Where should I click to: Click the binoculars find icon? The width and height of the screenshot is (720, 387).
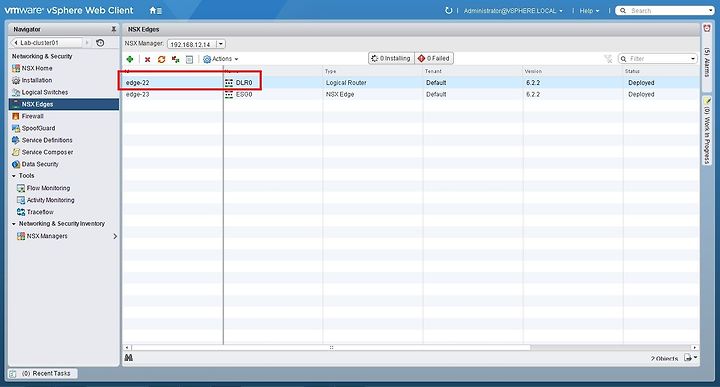pyautogui.click(x=129, y=358)
